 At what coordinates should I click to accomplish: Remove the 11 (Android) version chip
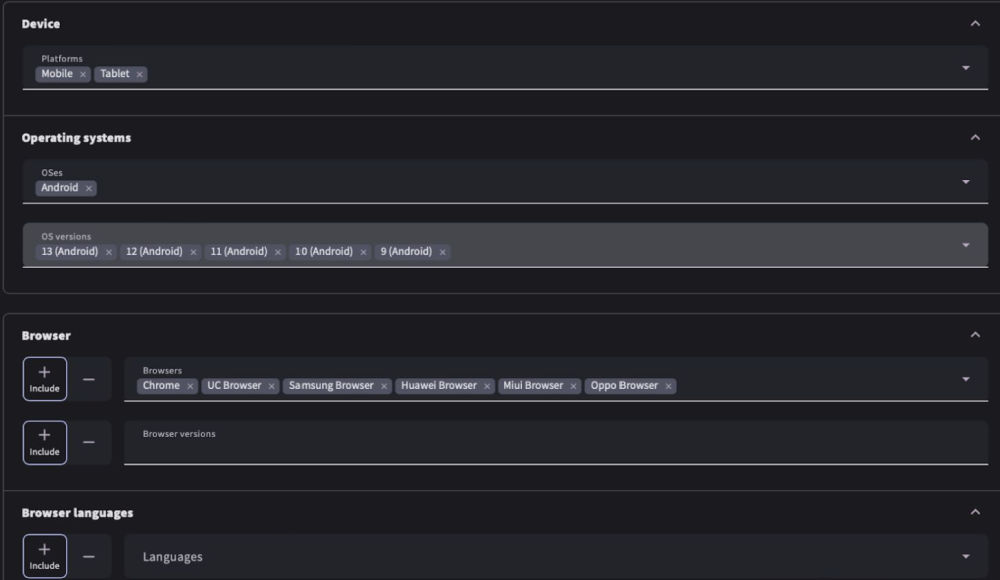tap(278, 252)
